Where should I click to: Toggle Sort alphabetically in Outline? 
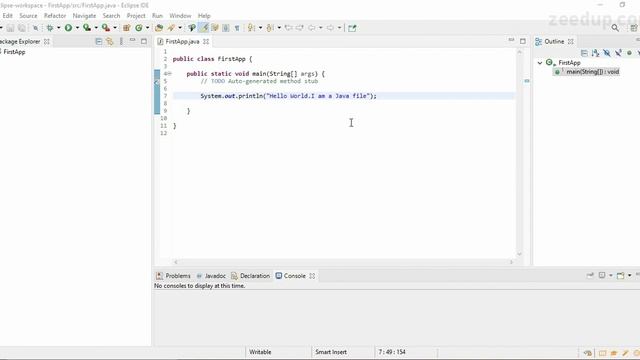(596, 53)
